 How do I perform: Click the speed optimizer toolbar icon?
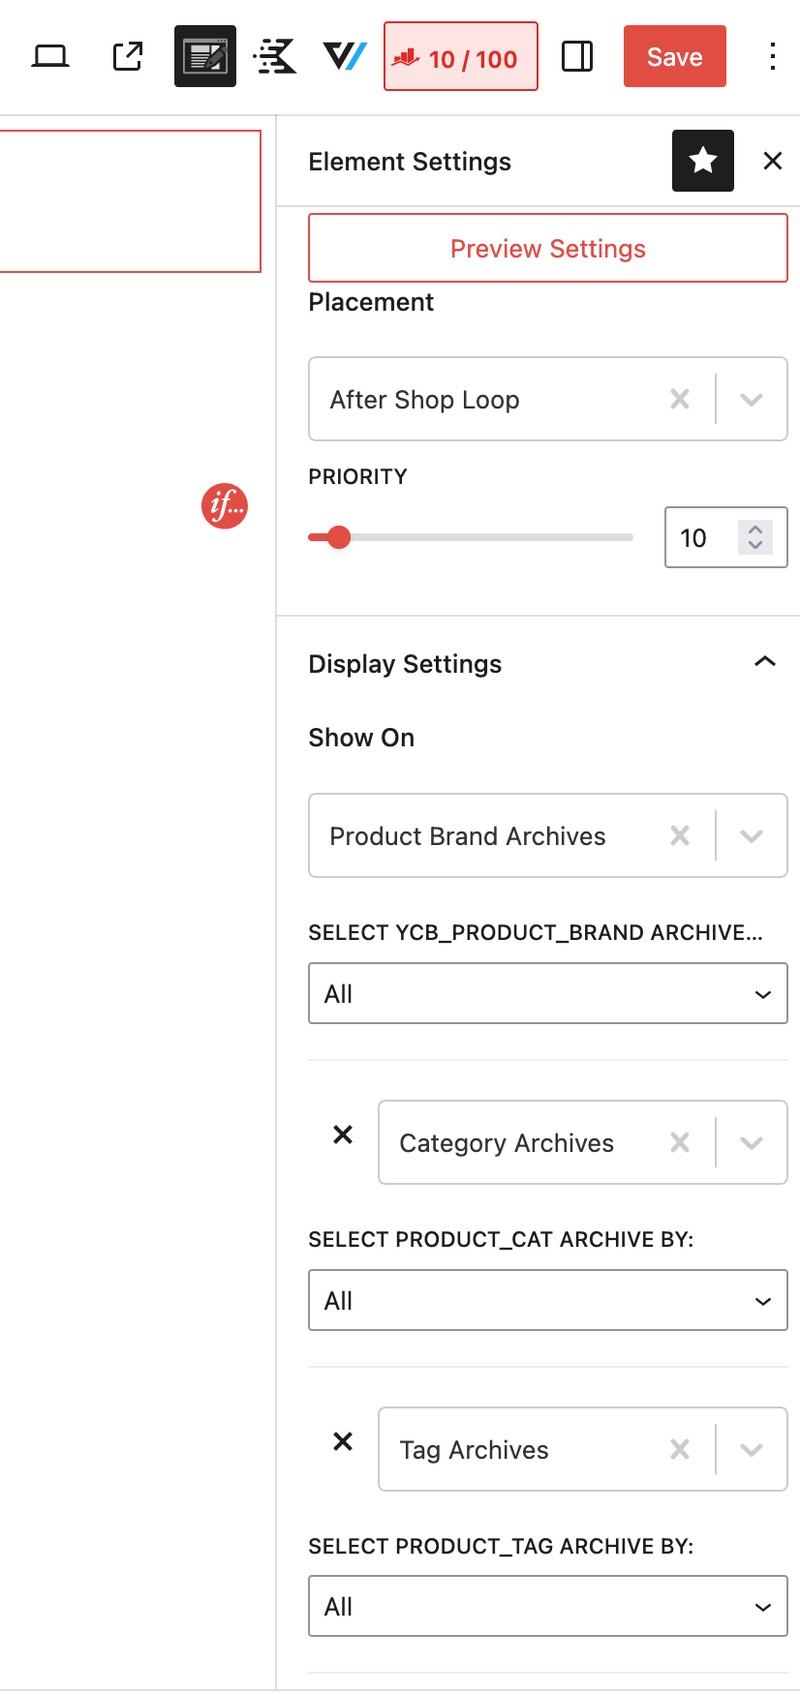275,56
